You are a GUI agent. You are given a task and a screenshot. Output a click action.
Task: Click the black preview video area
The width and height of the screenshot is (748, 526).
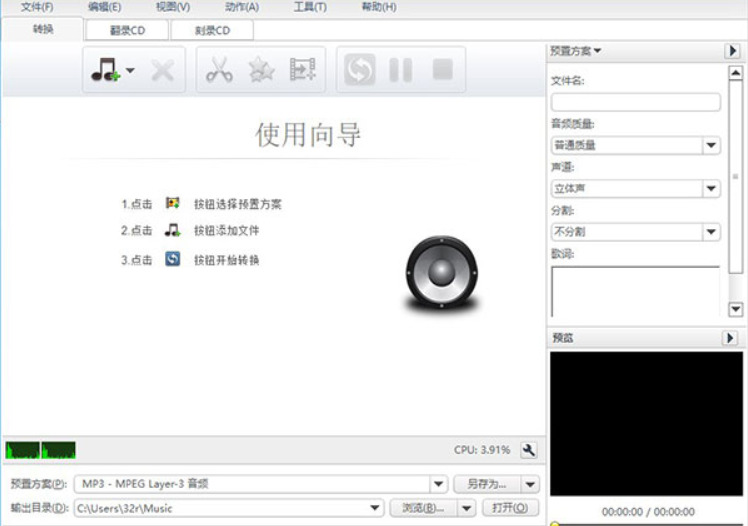(646, 424)
